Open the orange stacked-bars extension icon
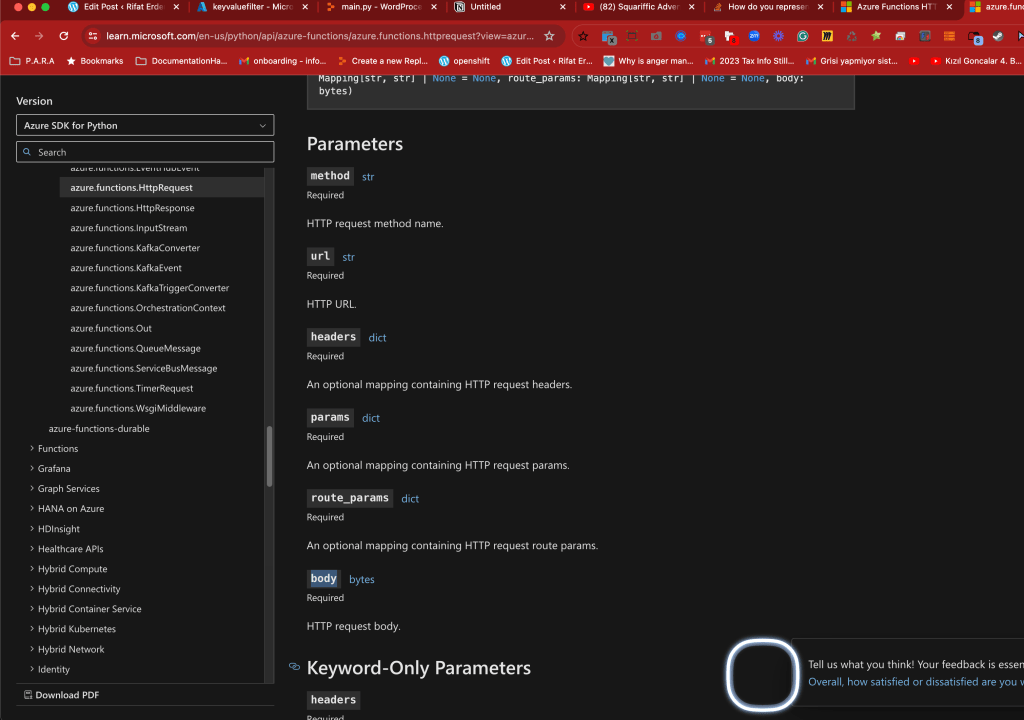This screenshot has height=720, width=1024. [949, 36]
